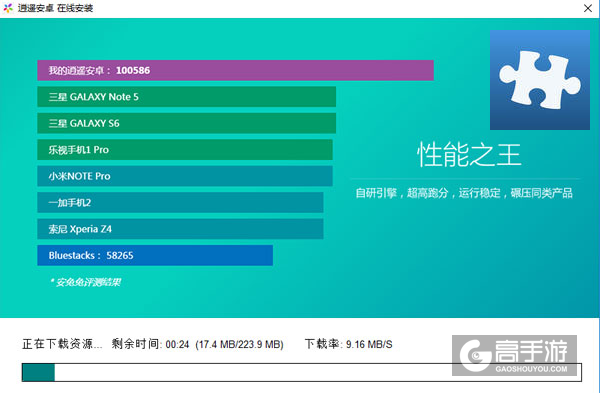Image resolution: width=600 pixels, height=393 pixels.
Task: Select the 三星 GALAXY Note 5 bar
Action: 186,97
